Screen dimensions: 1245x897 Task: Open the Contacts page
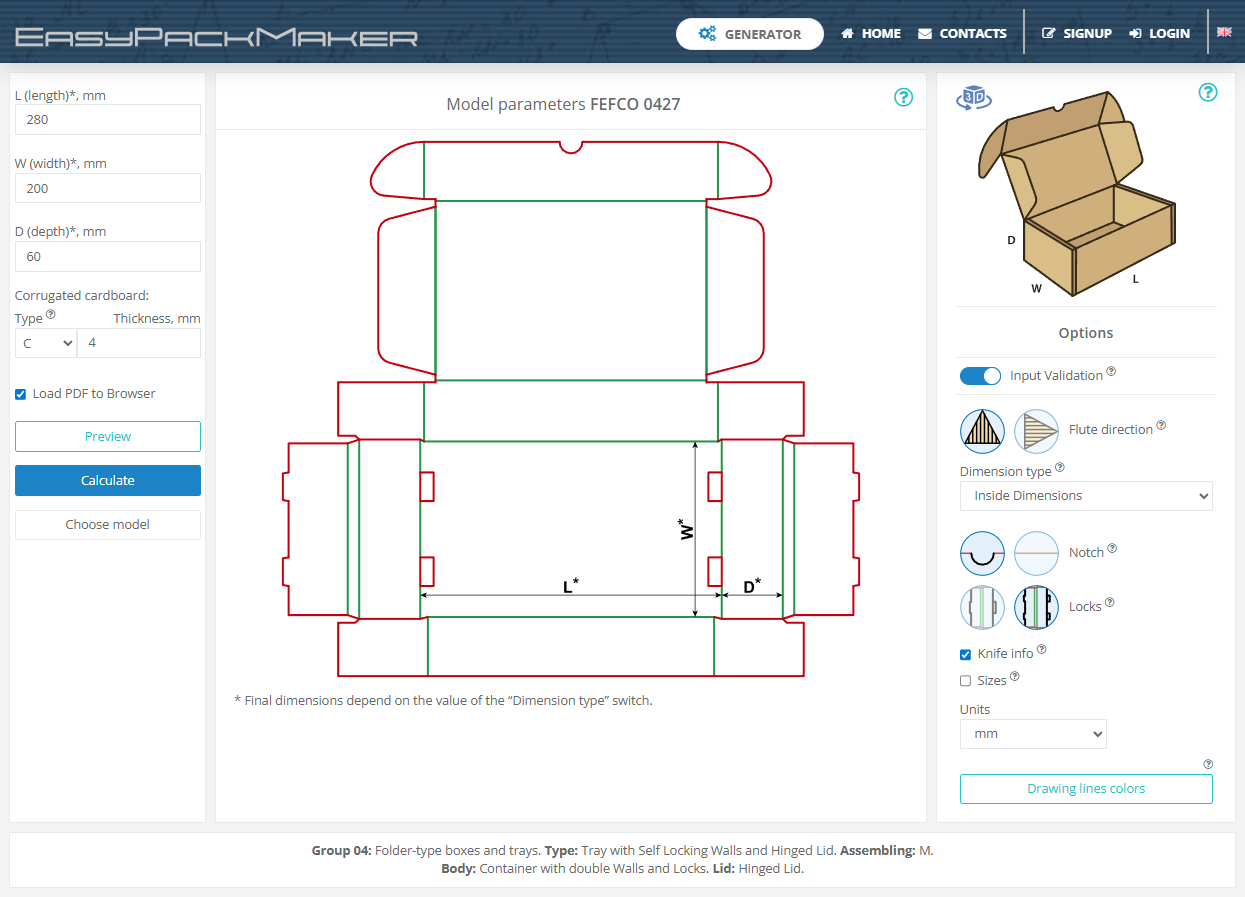click(x=962, y=34)
